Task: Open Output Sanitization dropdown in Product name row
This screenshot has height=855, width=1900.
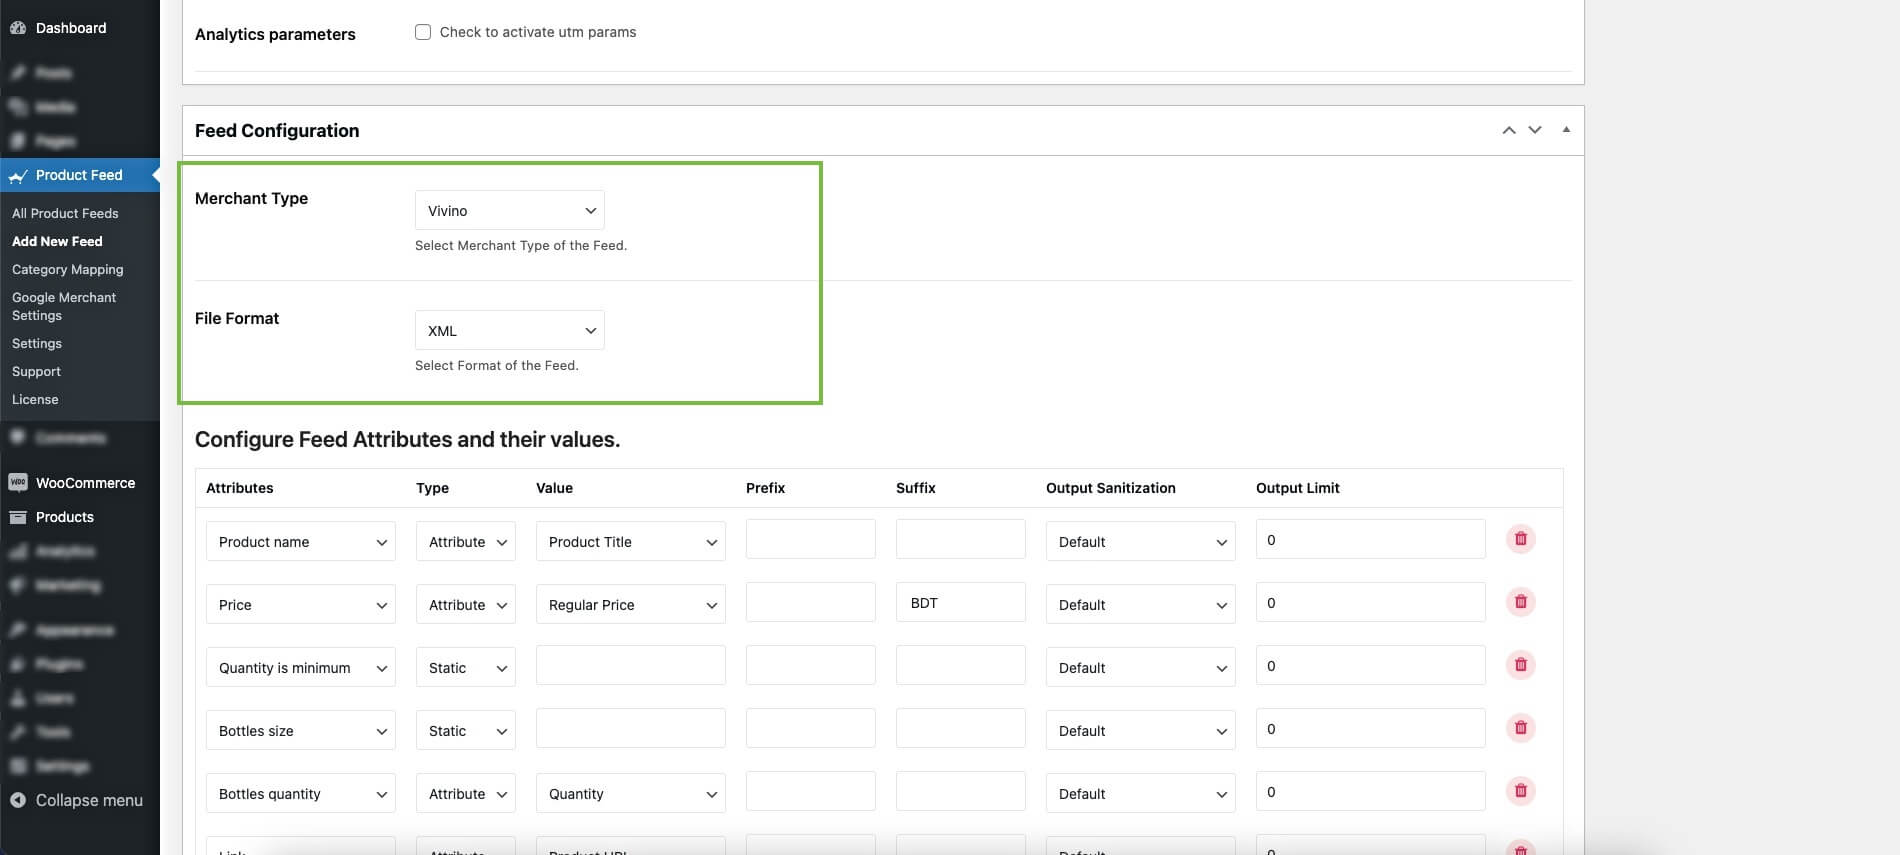Action: pyautogui.click(x=1141, y=541)
